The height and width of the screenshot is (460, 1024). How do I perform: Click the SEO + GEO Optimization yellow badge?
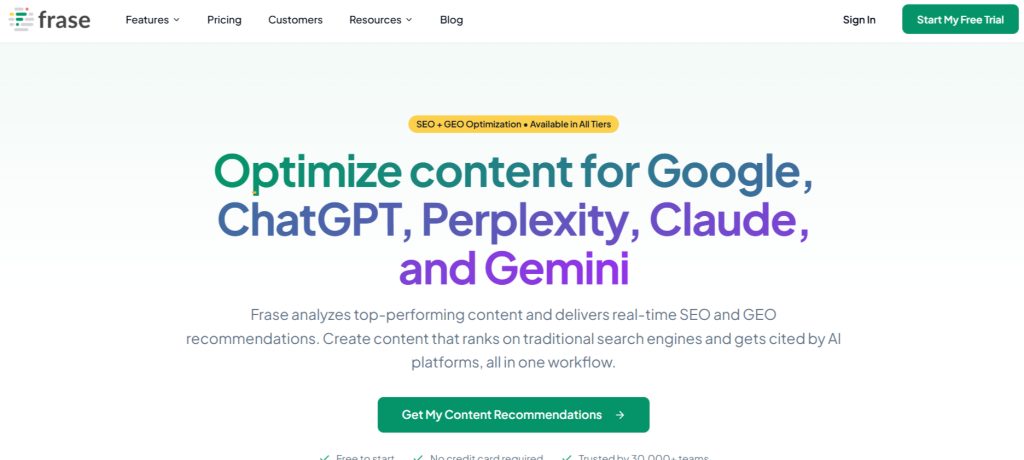coord(513,124)
